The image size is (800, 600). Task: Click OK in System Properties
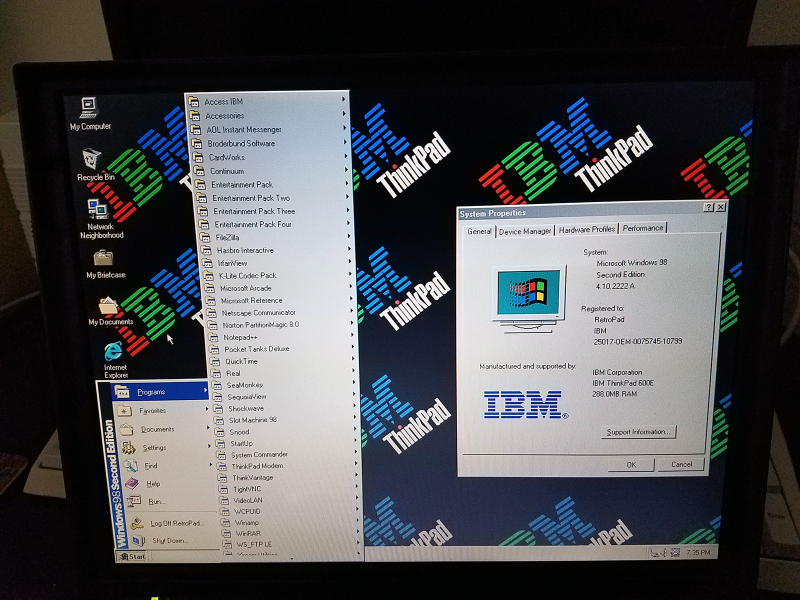[631, 465]
